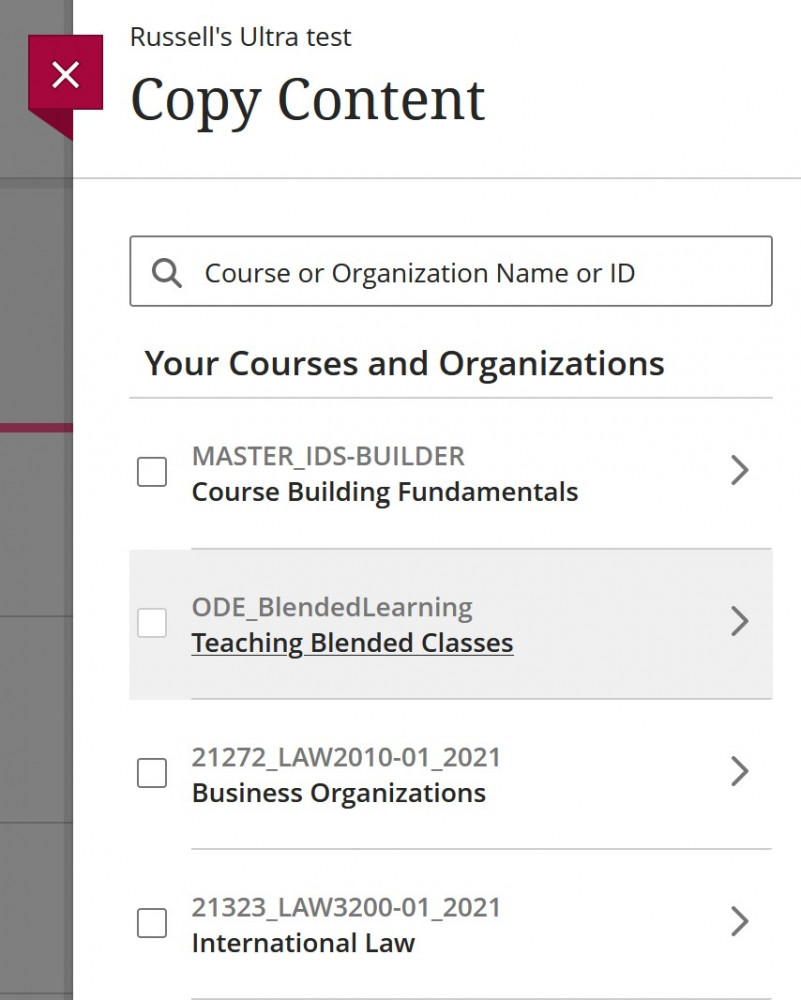The height and width of the screenshot is (1000, 801).
Task: Open the Teaching Blended Classes link
Action: tap(352, 642)
